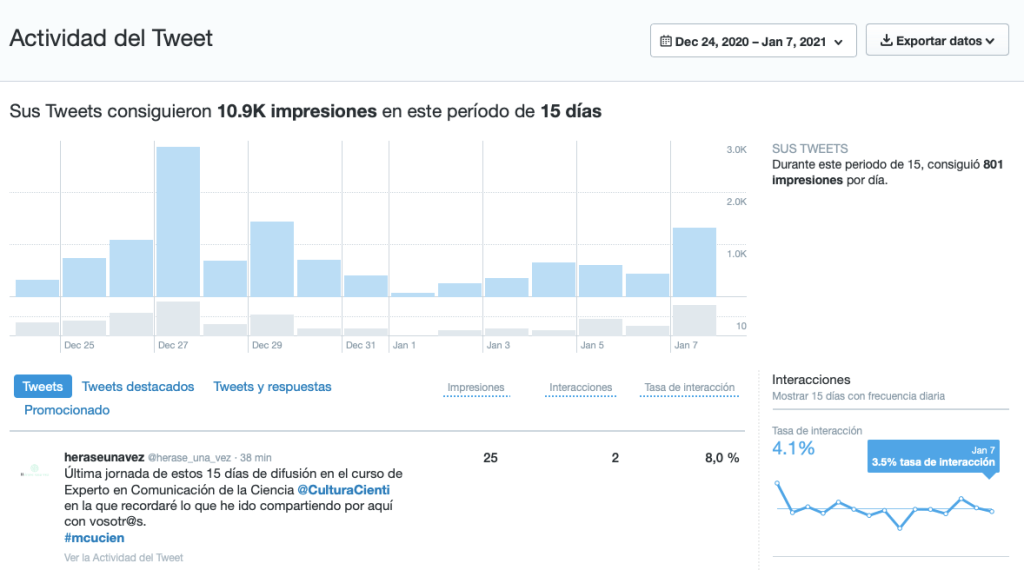Click the download icon beside Exportar datos
The image size is (1024, 570).
point(885,42)
